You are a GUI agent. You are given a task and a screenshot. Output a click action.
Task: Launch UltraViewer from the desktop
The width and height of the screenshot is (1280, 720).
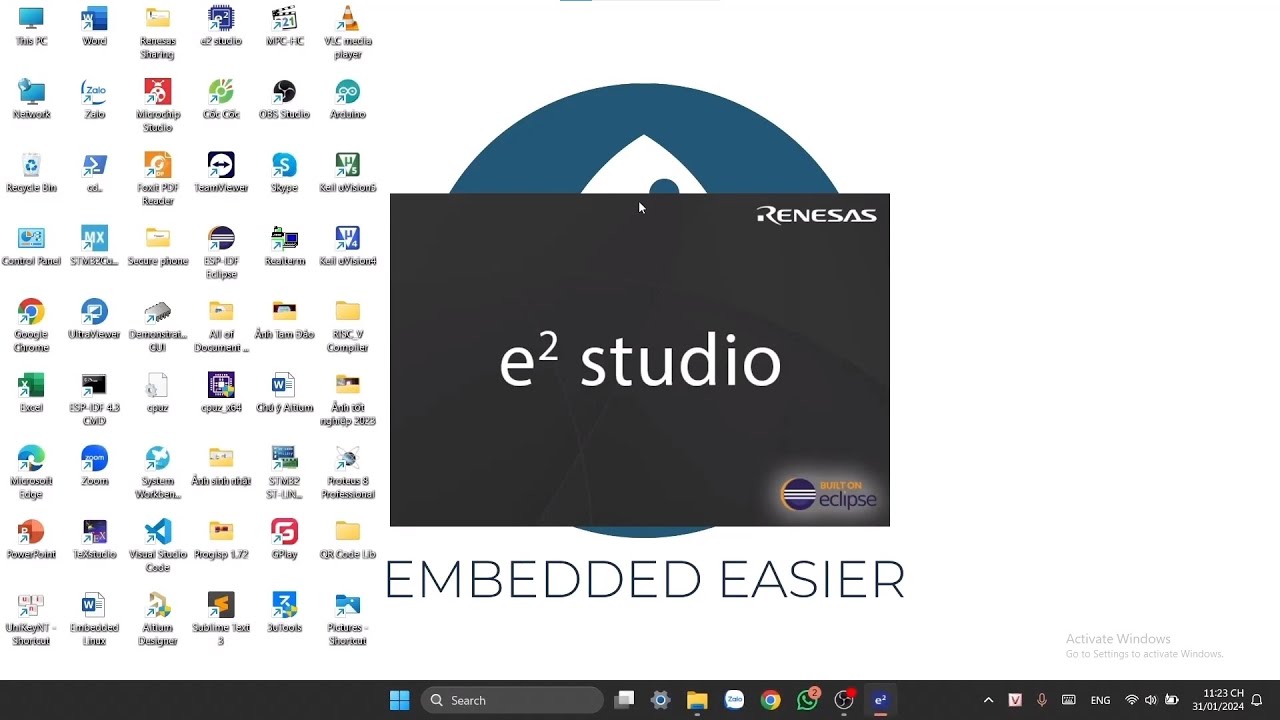[x=94, y=319]
